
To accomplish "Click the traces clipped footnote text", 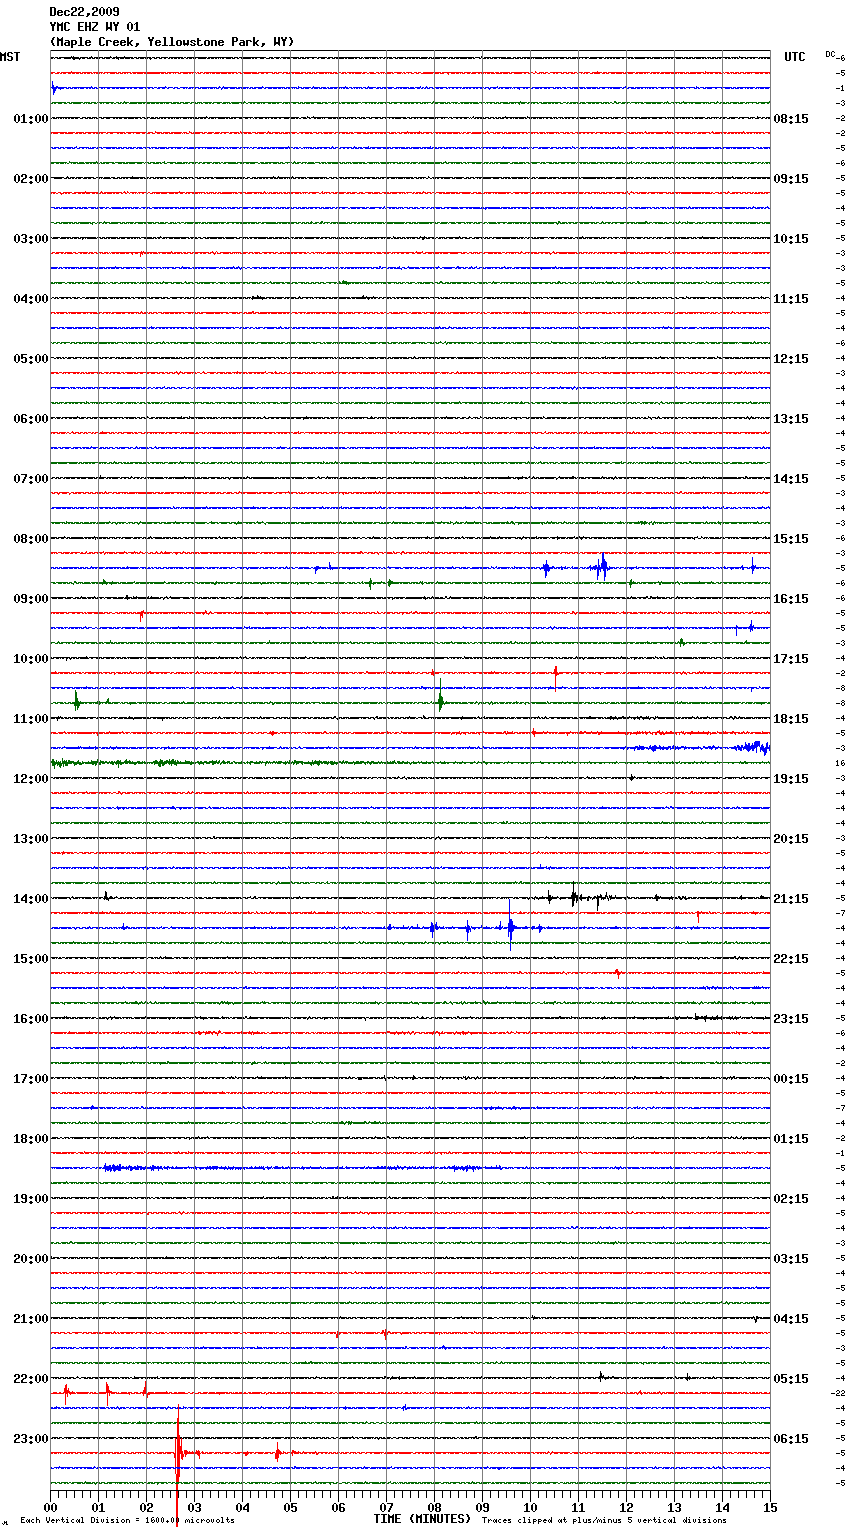I will pos(604,1521).
